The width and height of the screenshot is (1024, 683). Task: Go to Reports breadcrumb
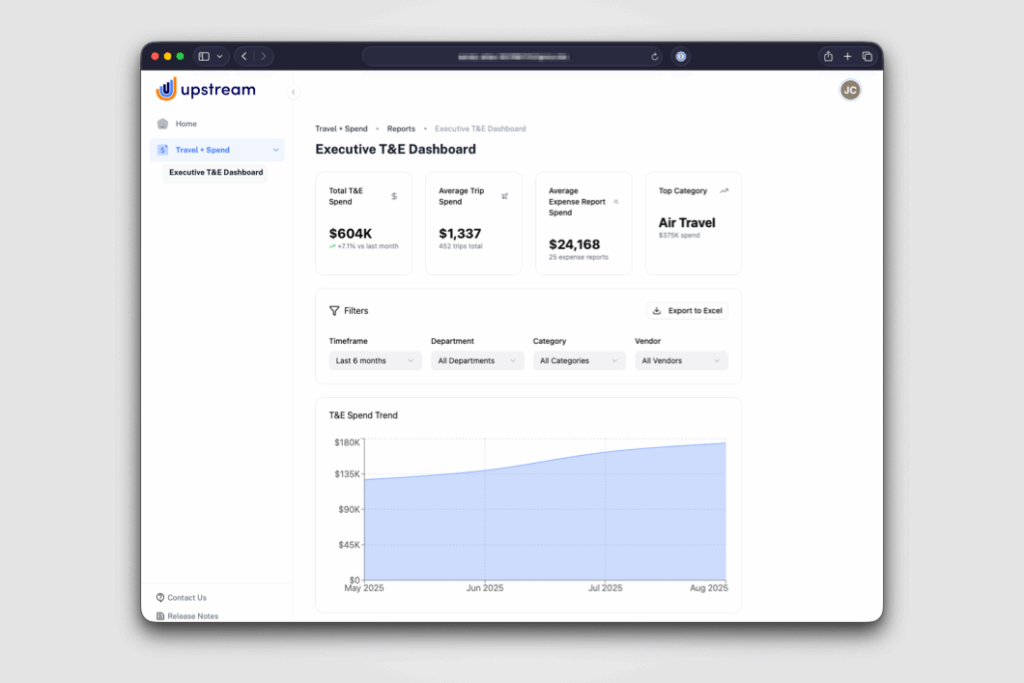401,129
